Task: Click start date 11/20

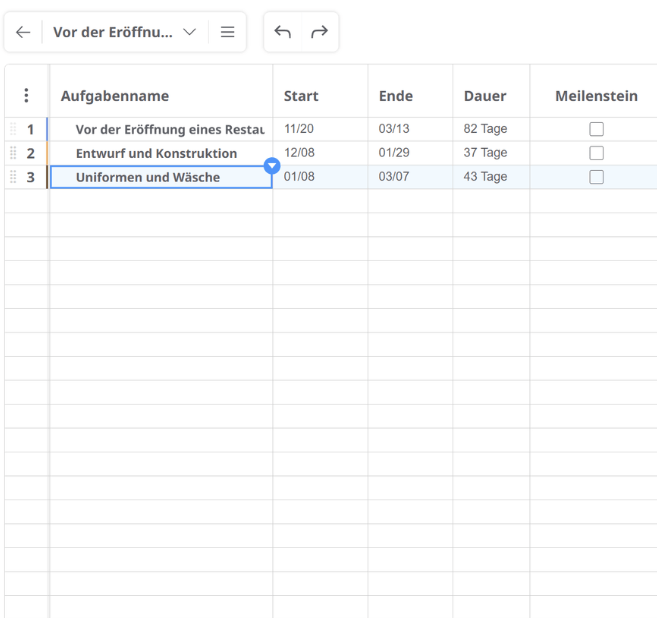Action: (299, 129)
